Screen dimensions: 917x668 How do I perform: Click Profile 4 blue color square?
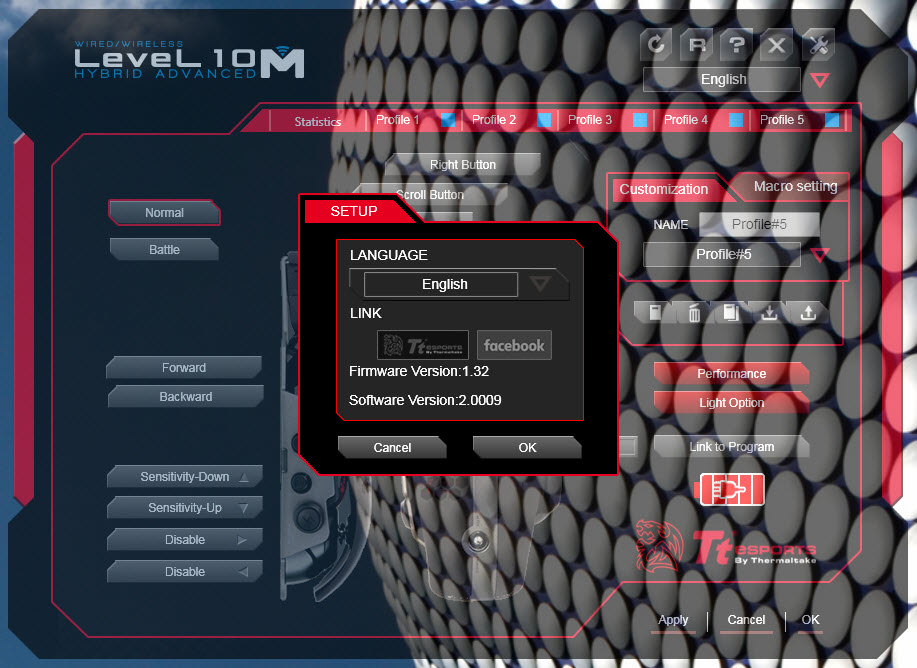pos(736,120)
